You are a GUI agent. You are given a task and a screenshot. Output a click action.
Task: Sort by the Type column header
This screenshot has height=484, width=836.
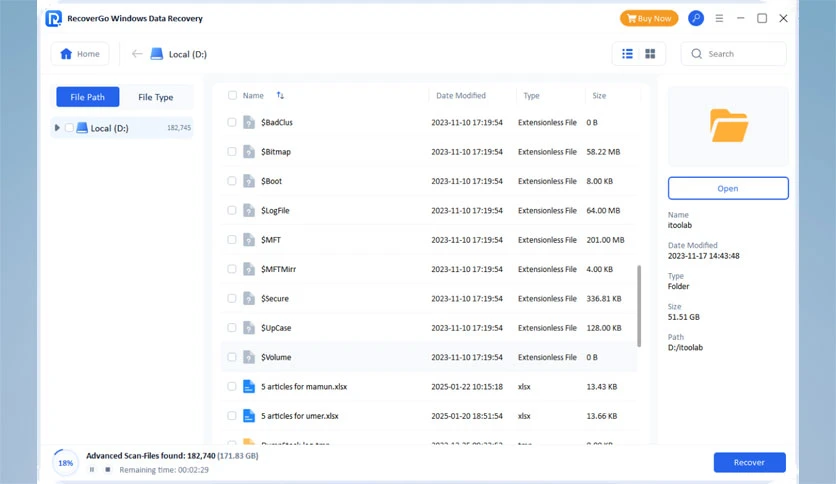[x=531, y=95]
